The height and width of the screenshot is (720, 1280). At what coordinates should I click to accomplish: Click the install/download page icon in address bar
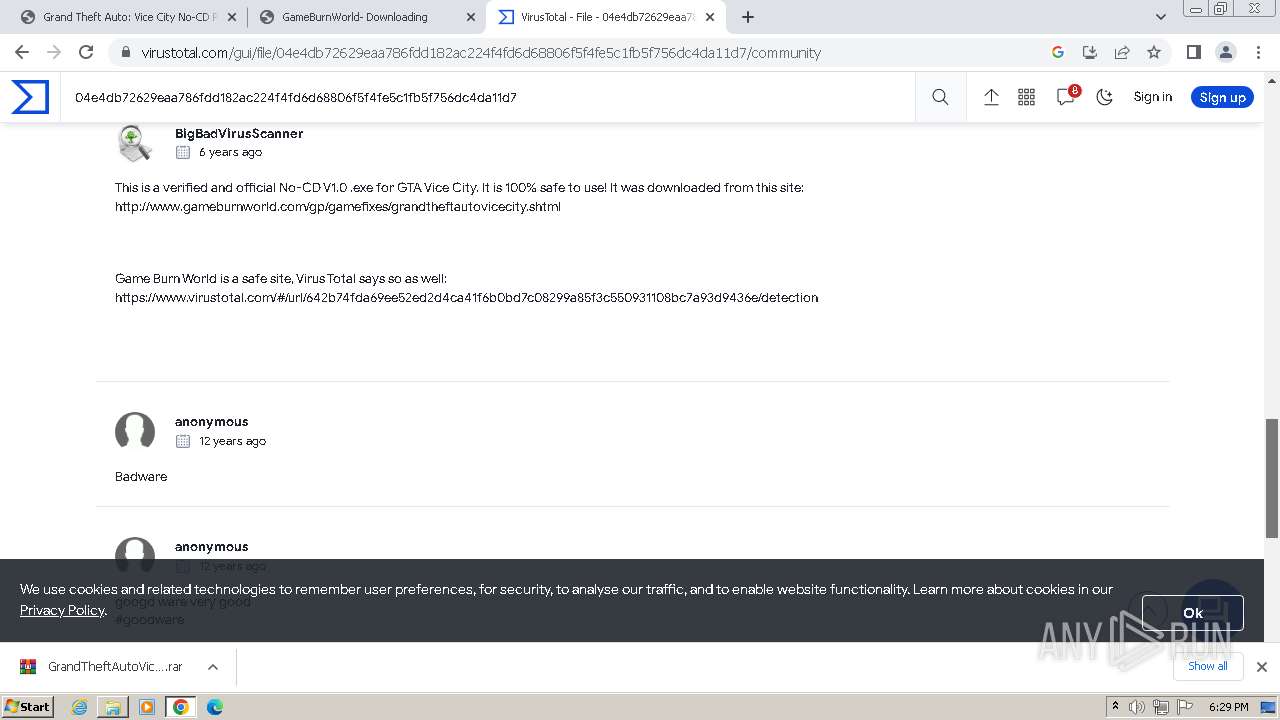pyautogui.click(x=1090, y=52)
